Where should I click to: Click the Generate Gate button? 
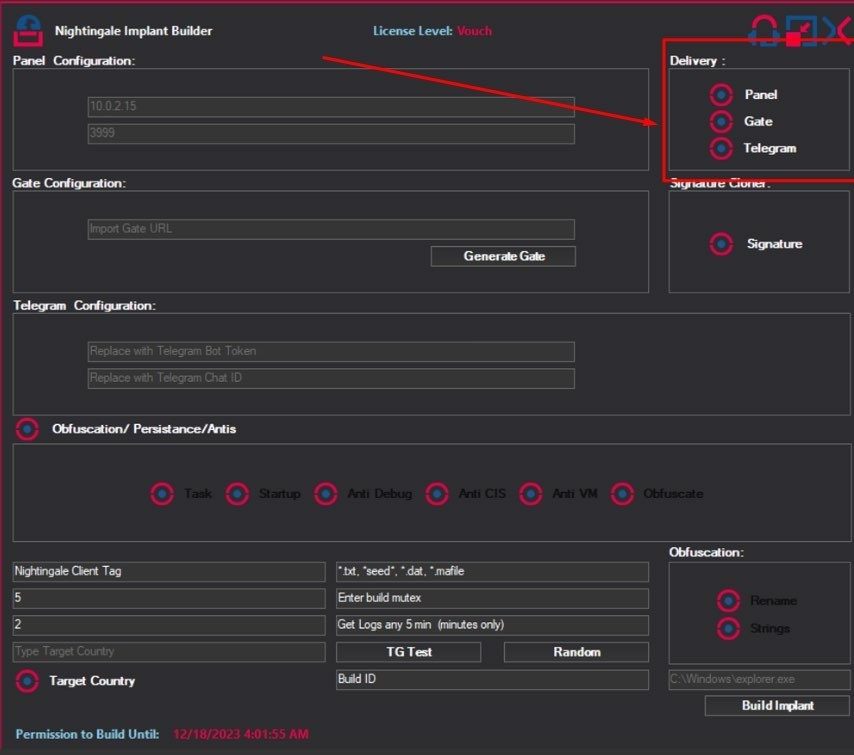(x=503, y=257)
